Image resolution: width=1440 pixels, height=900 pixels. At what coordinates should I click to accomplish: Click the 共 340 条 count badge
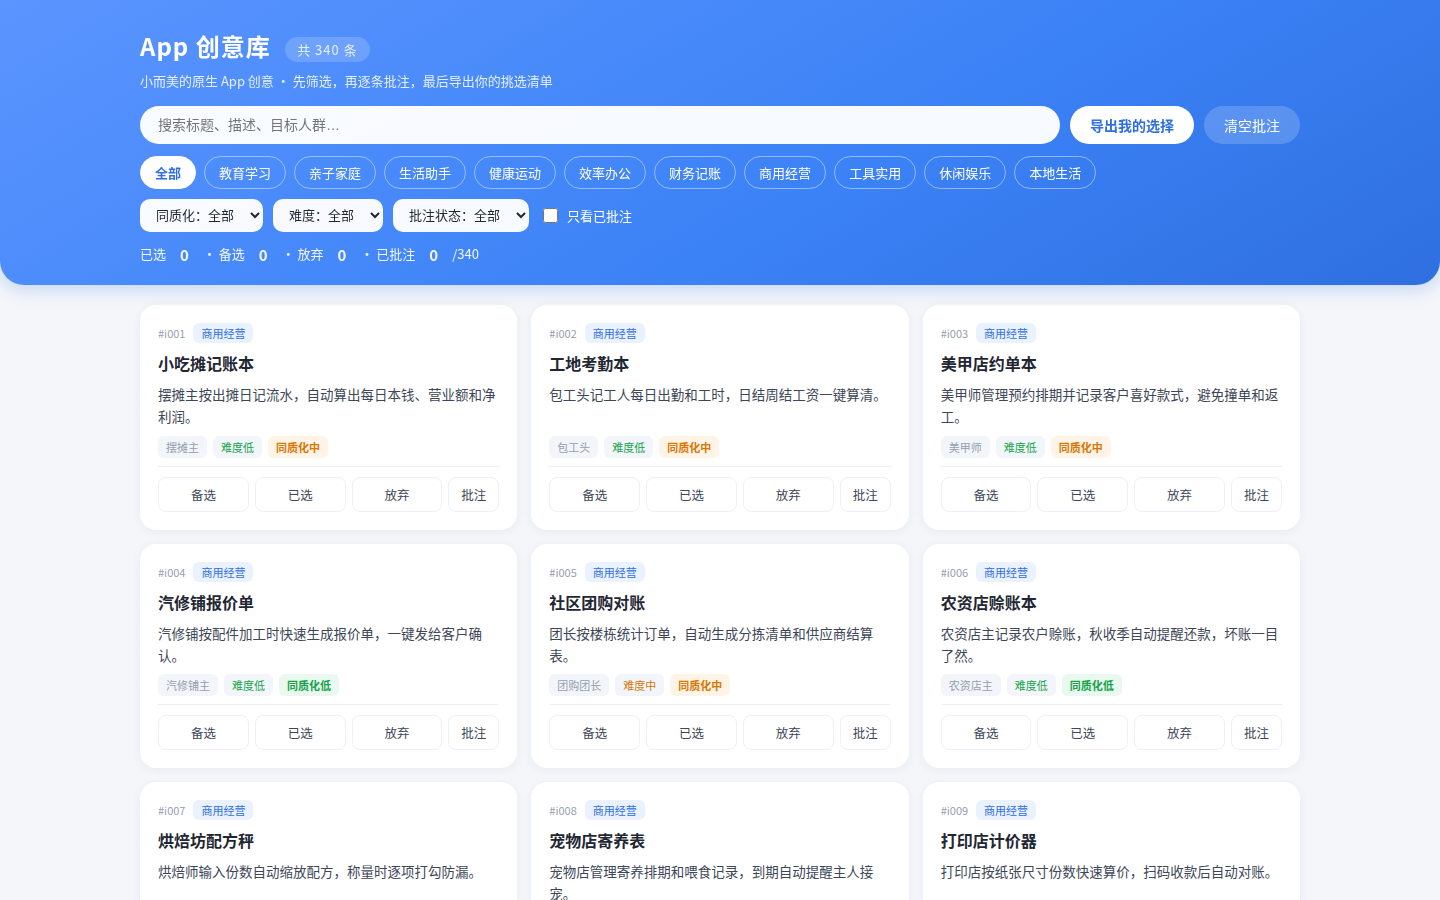click(327, 50)
